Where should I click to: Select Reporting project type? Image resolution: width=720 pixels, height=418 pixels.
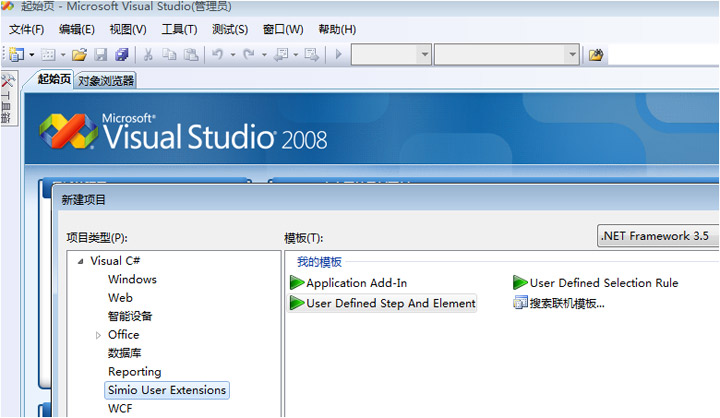pos(135,372)
